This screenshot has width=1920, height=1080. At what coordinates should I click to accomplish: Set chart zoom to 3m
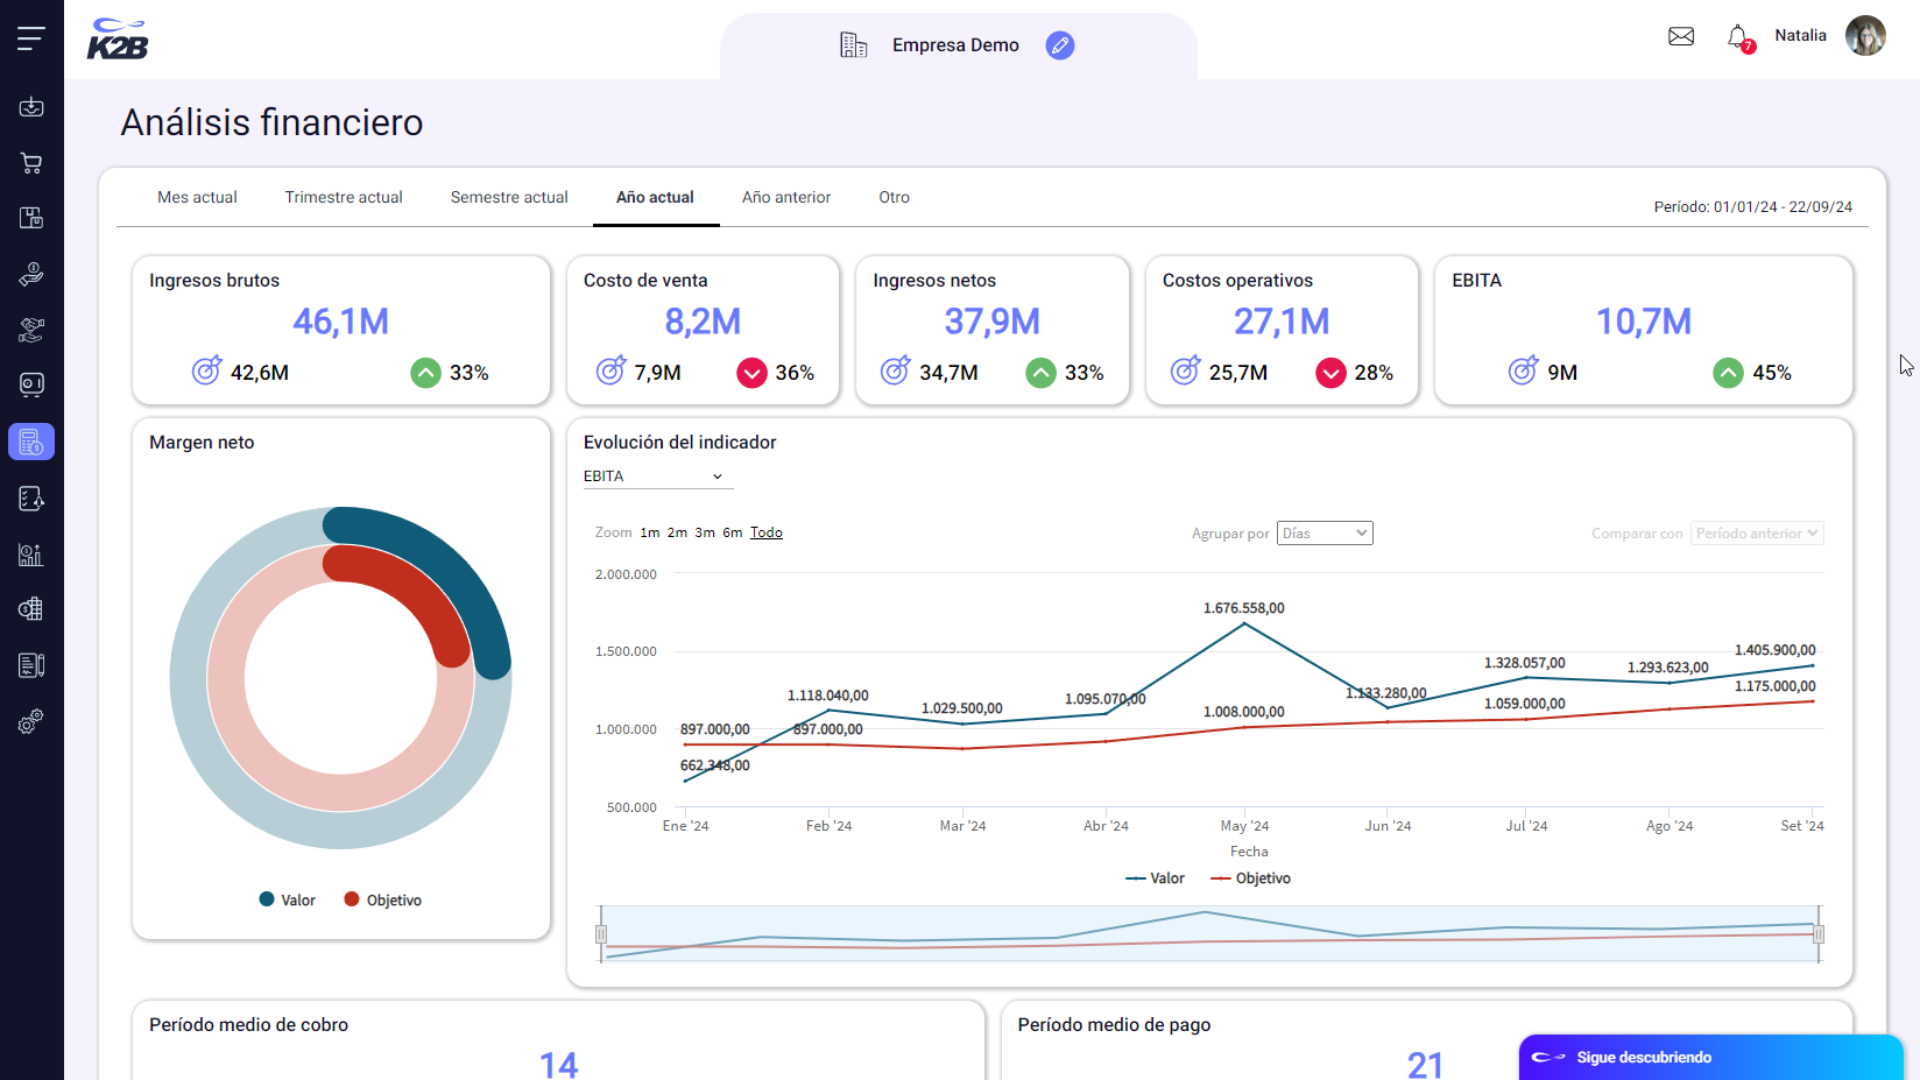tap(704, 533)
